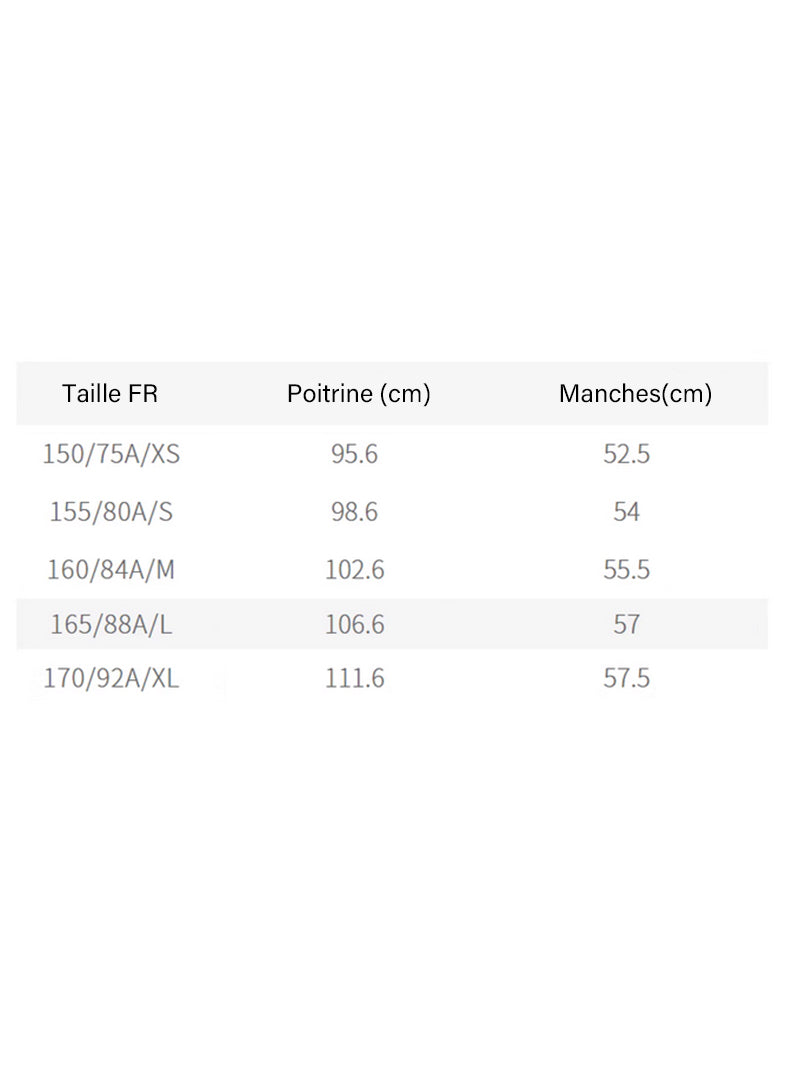Click the 95.6 chest measurement cell
800x1065 pixels.
pyautogui.click(x=354, y=454)
